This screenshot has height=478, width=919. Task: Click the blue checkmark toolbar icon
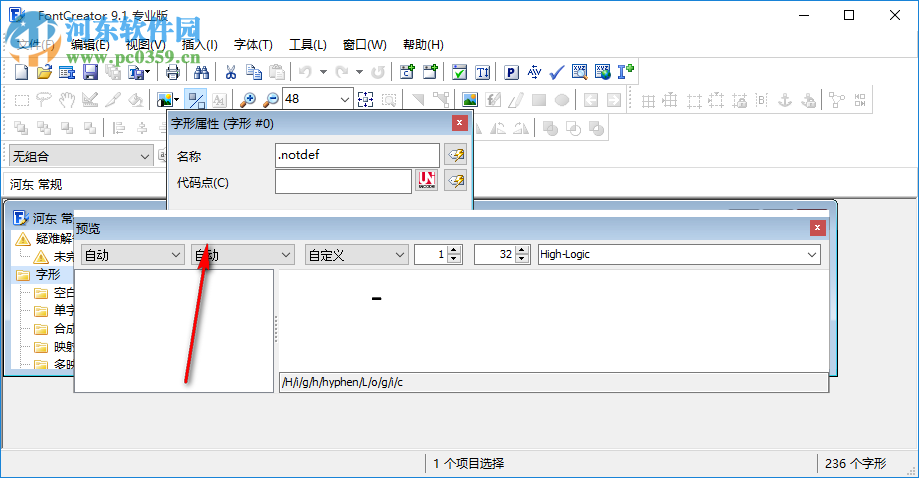[x=557, y=72]
